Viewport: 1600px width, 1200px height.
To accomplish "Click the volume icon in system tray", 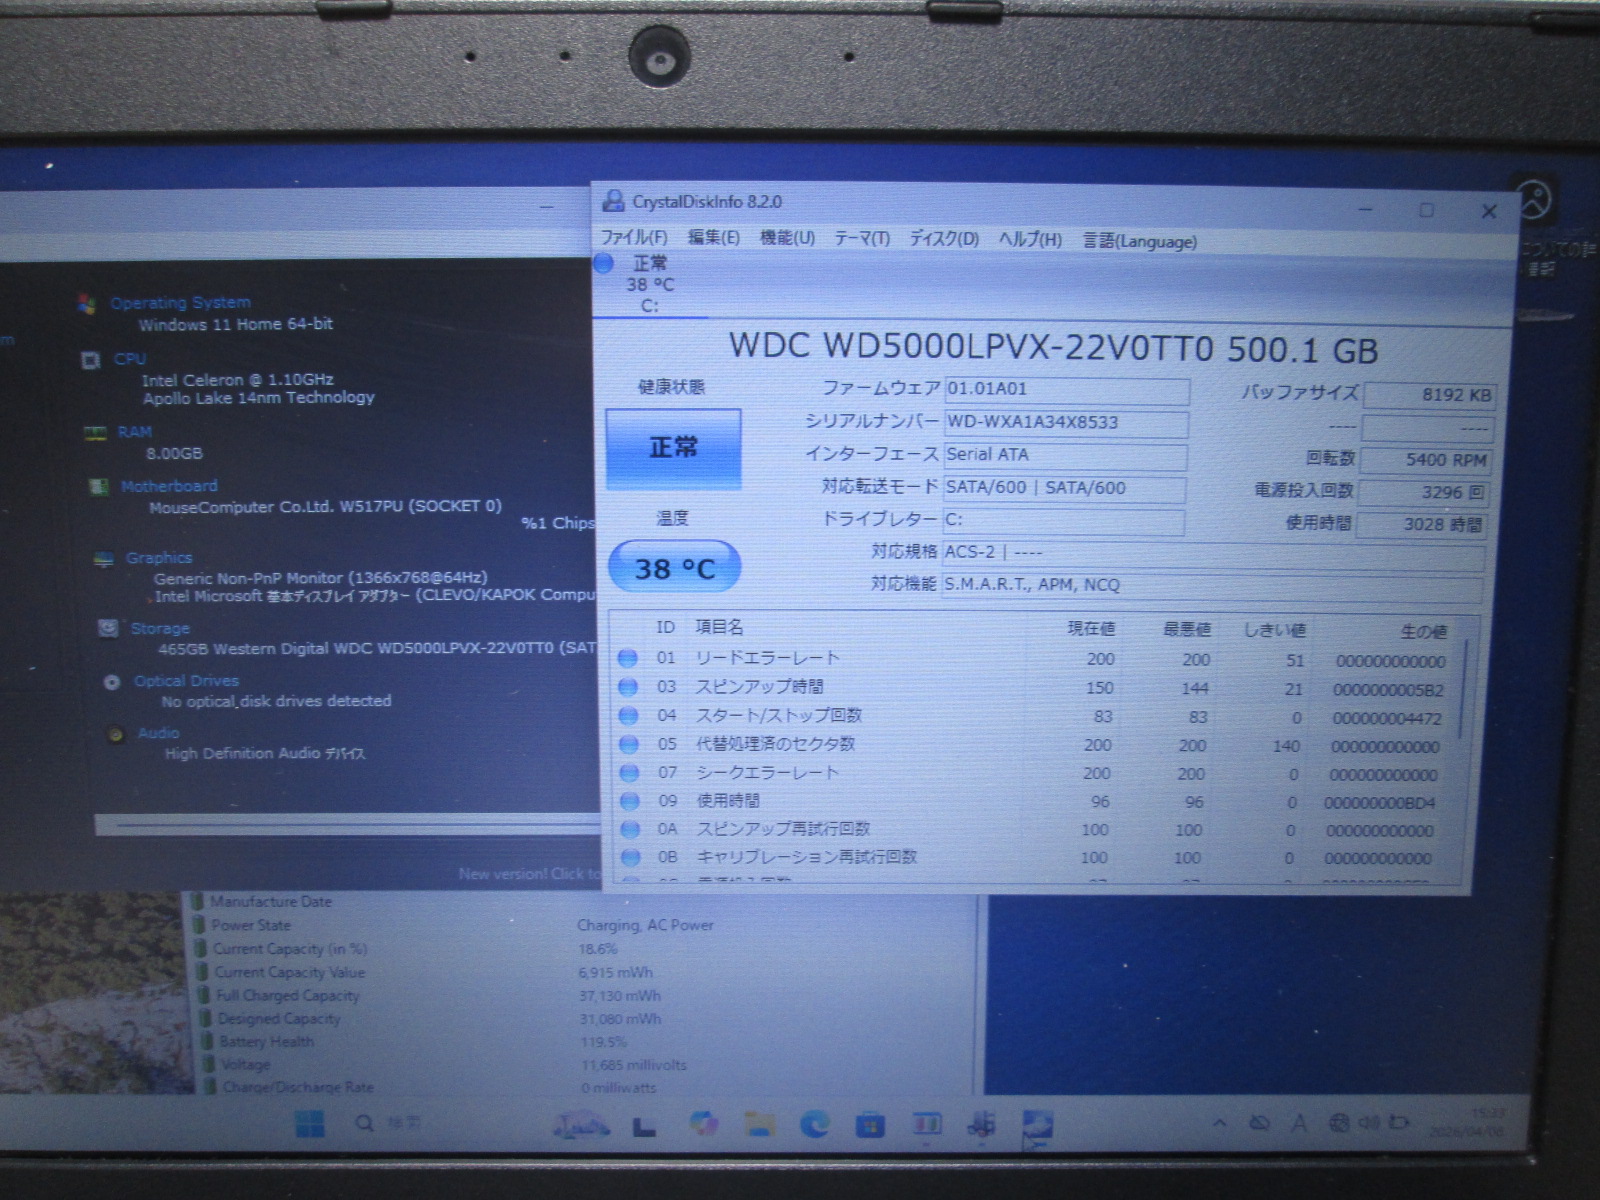I will pos(1368,1123).
